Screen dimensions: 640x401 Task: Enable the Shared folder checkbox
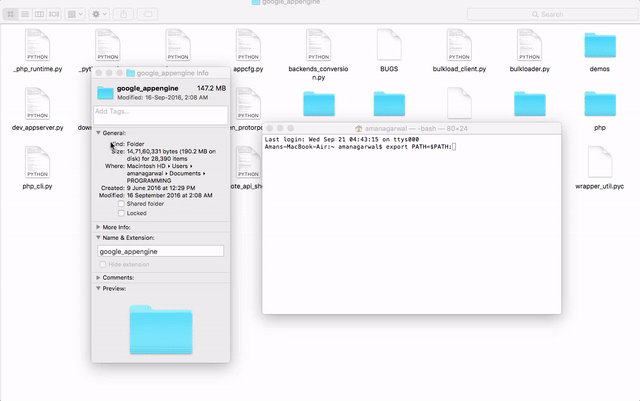[121, 203]
